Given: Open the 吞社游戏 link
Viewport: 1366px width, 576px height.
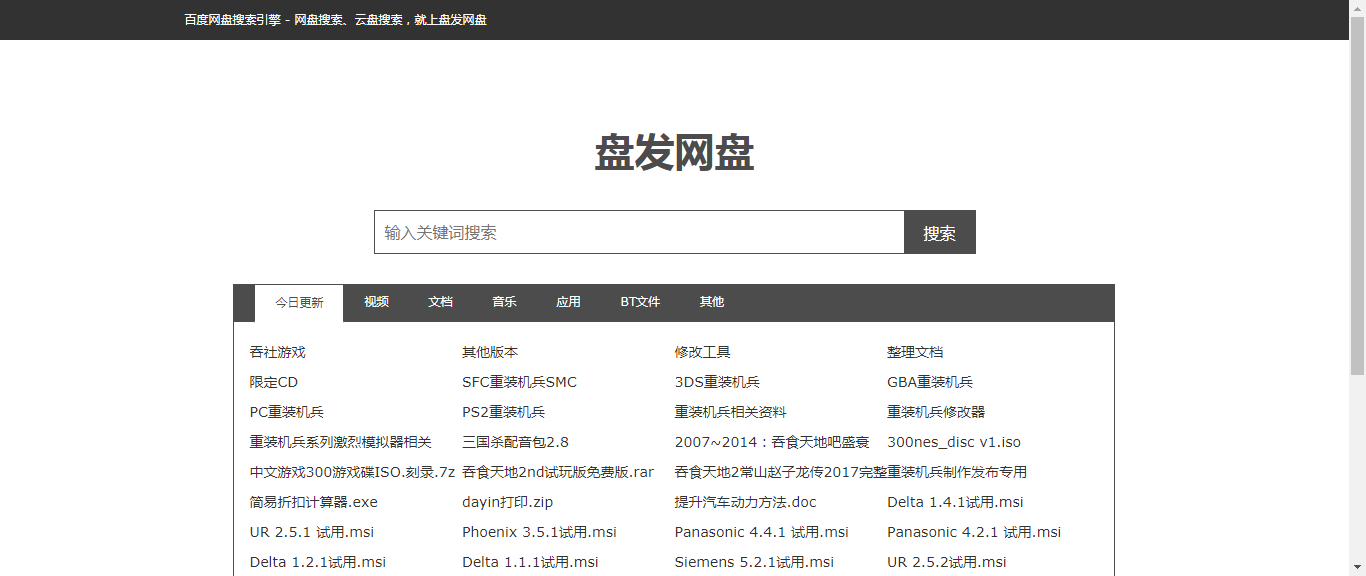Looking at the screenshot, I should [278, 352].
